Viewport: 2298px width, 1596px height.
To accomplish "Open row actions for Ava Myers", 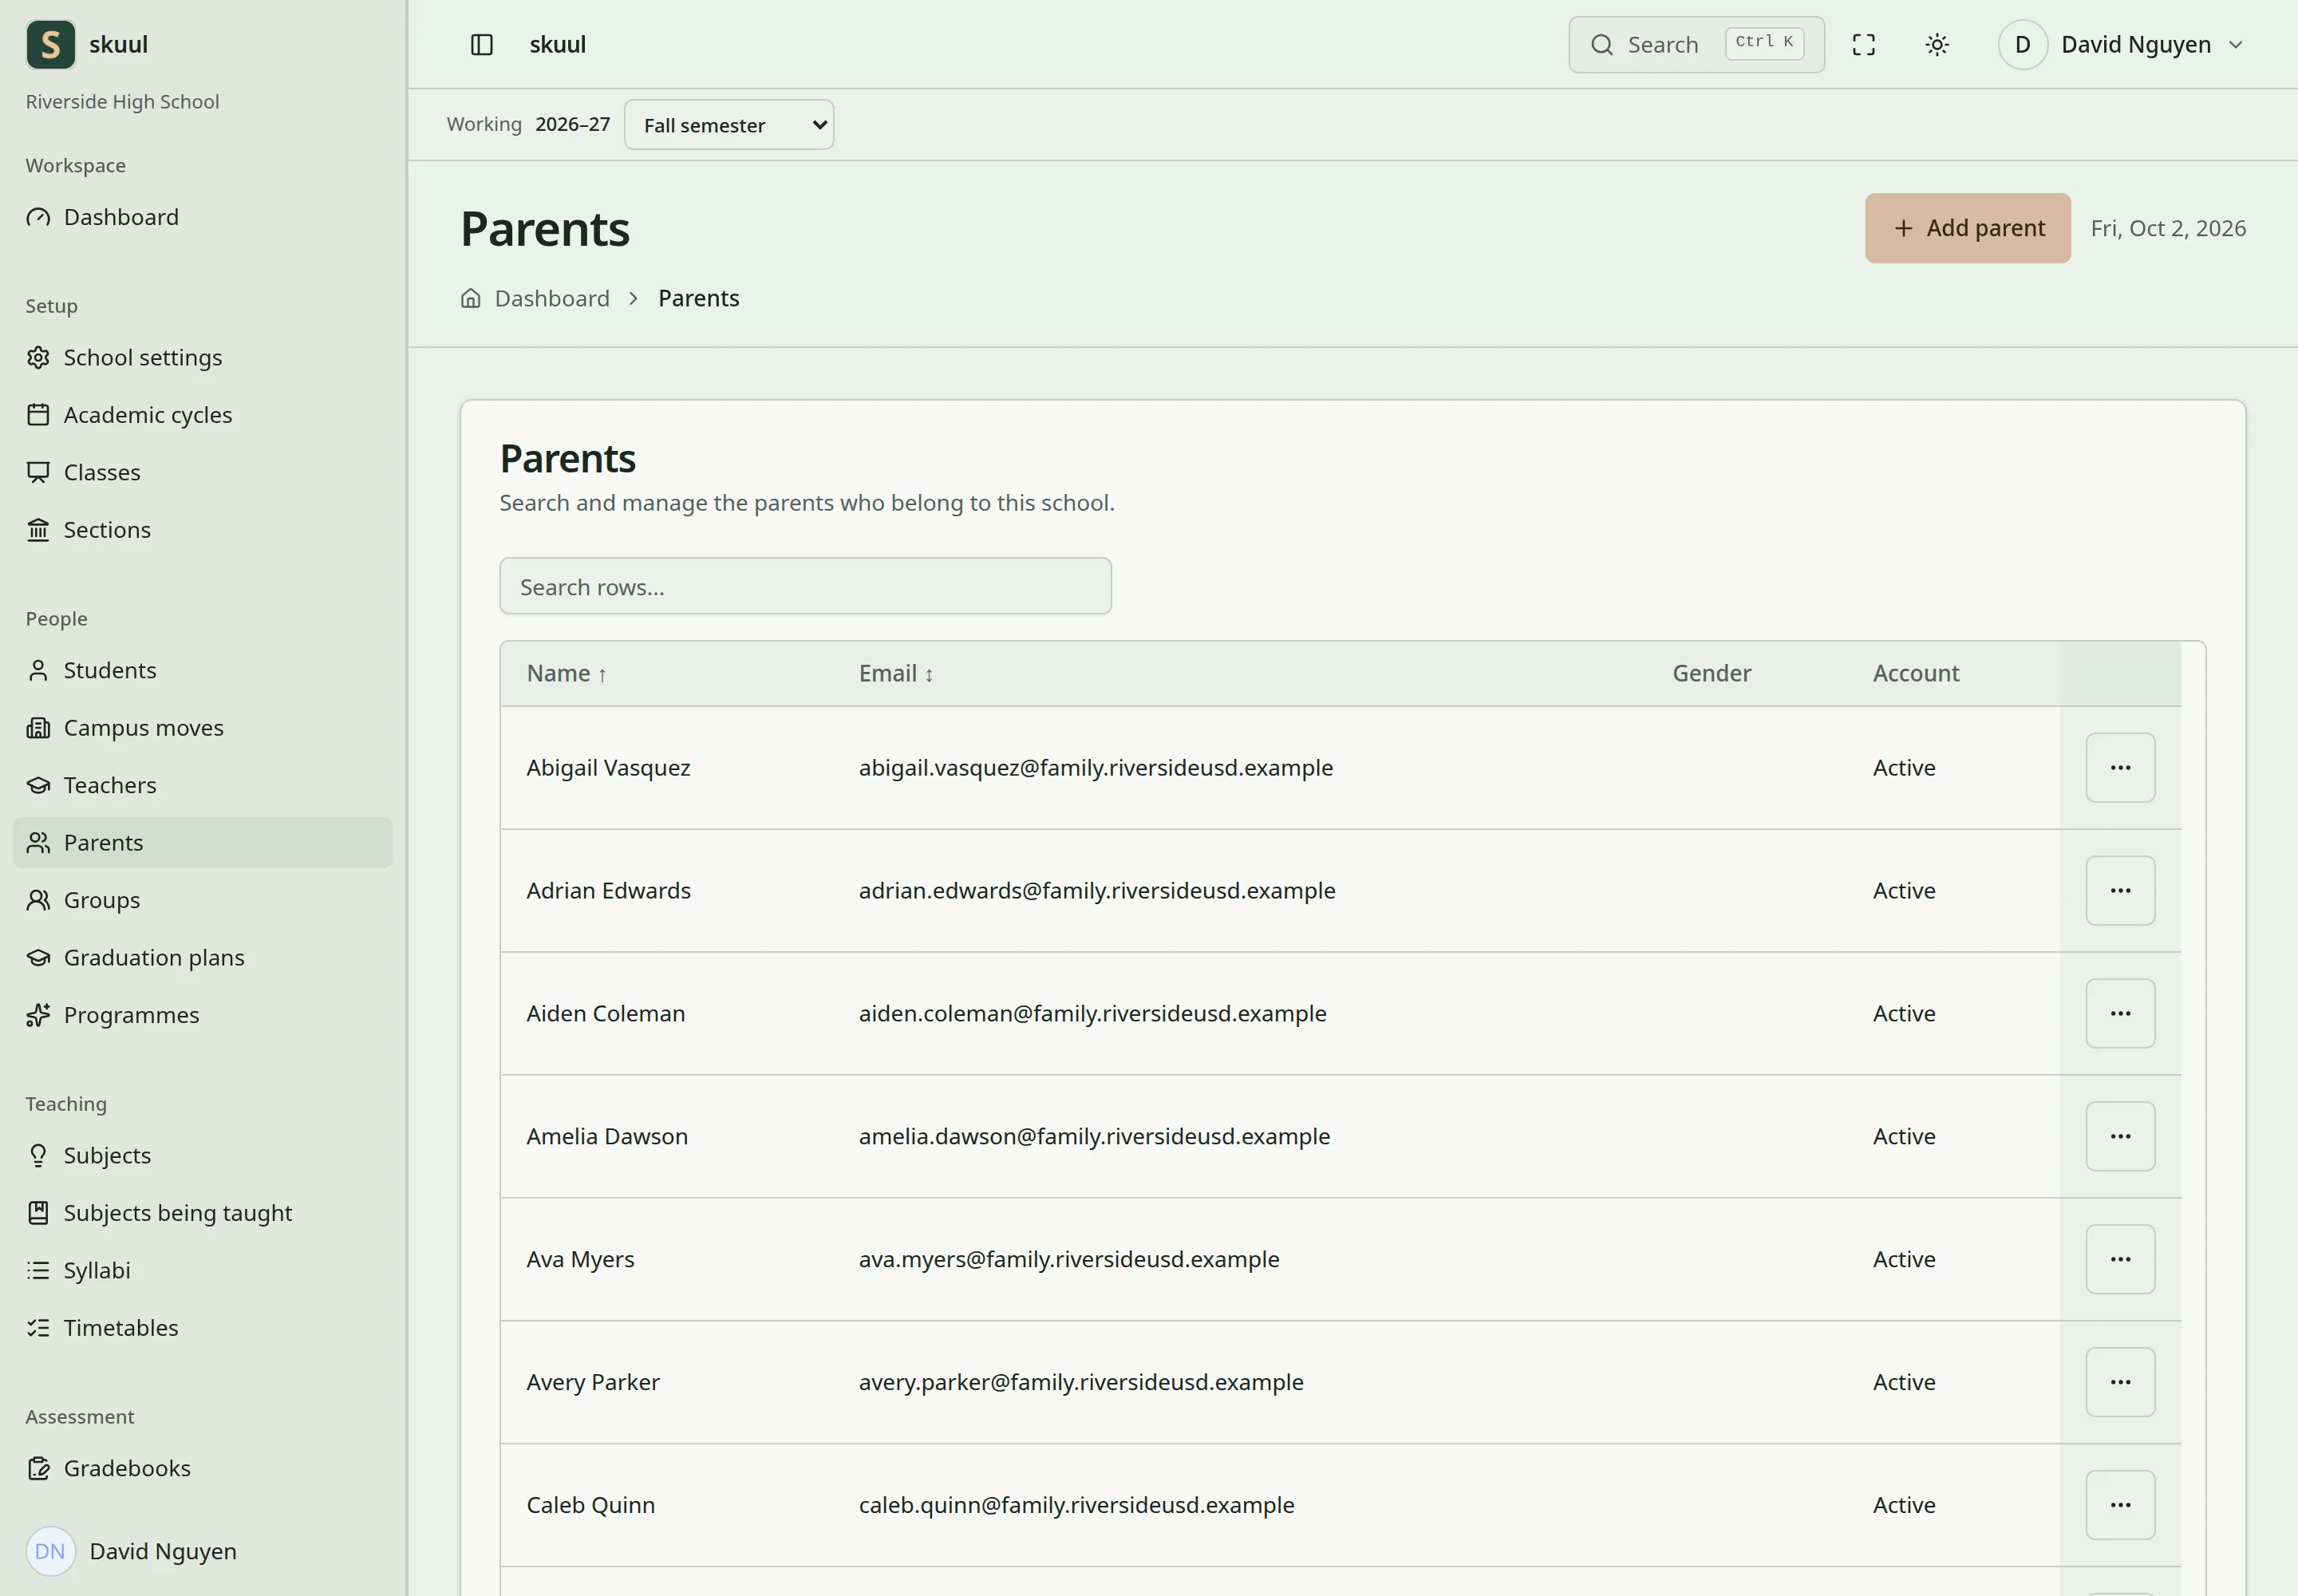I will click(x=2120, y=1260).
